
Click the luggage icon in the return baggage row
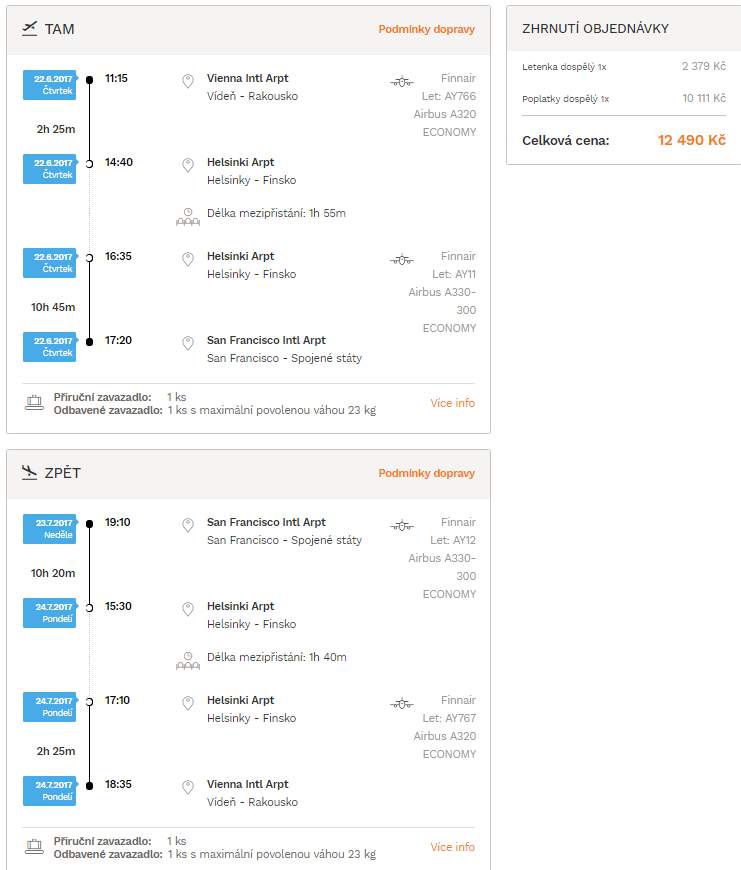(34, 847)
